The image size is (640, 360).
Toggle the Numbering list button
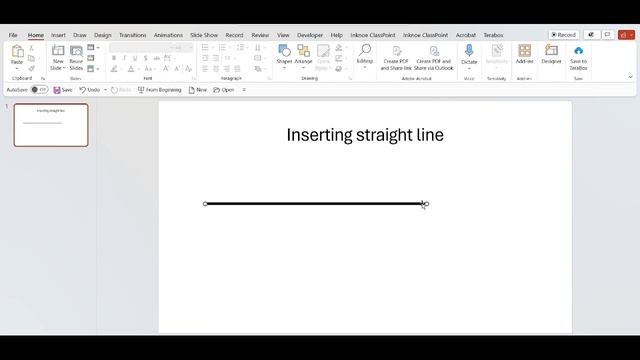(x=222, y=48)
